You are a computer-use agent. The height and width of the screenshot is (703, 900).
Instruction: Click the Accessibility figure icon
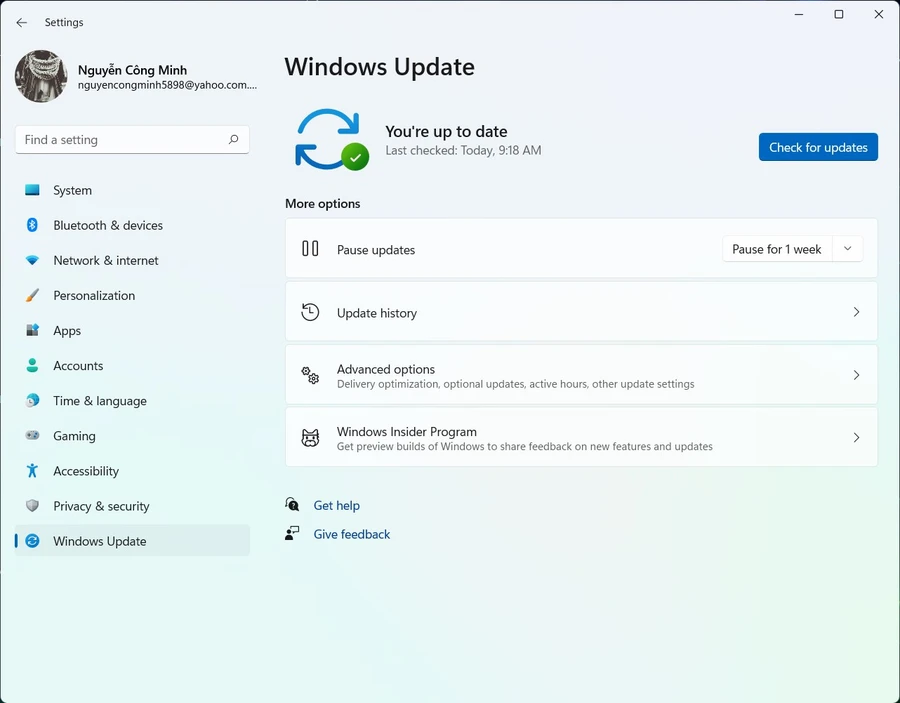click(x=32, y=471)
